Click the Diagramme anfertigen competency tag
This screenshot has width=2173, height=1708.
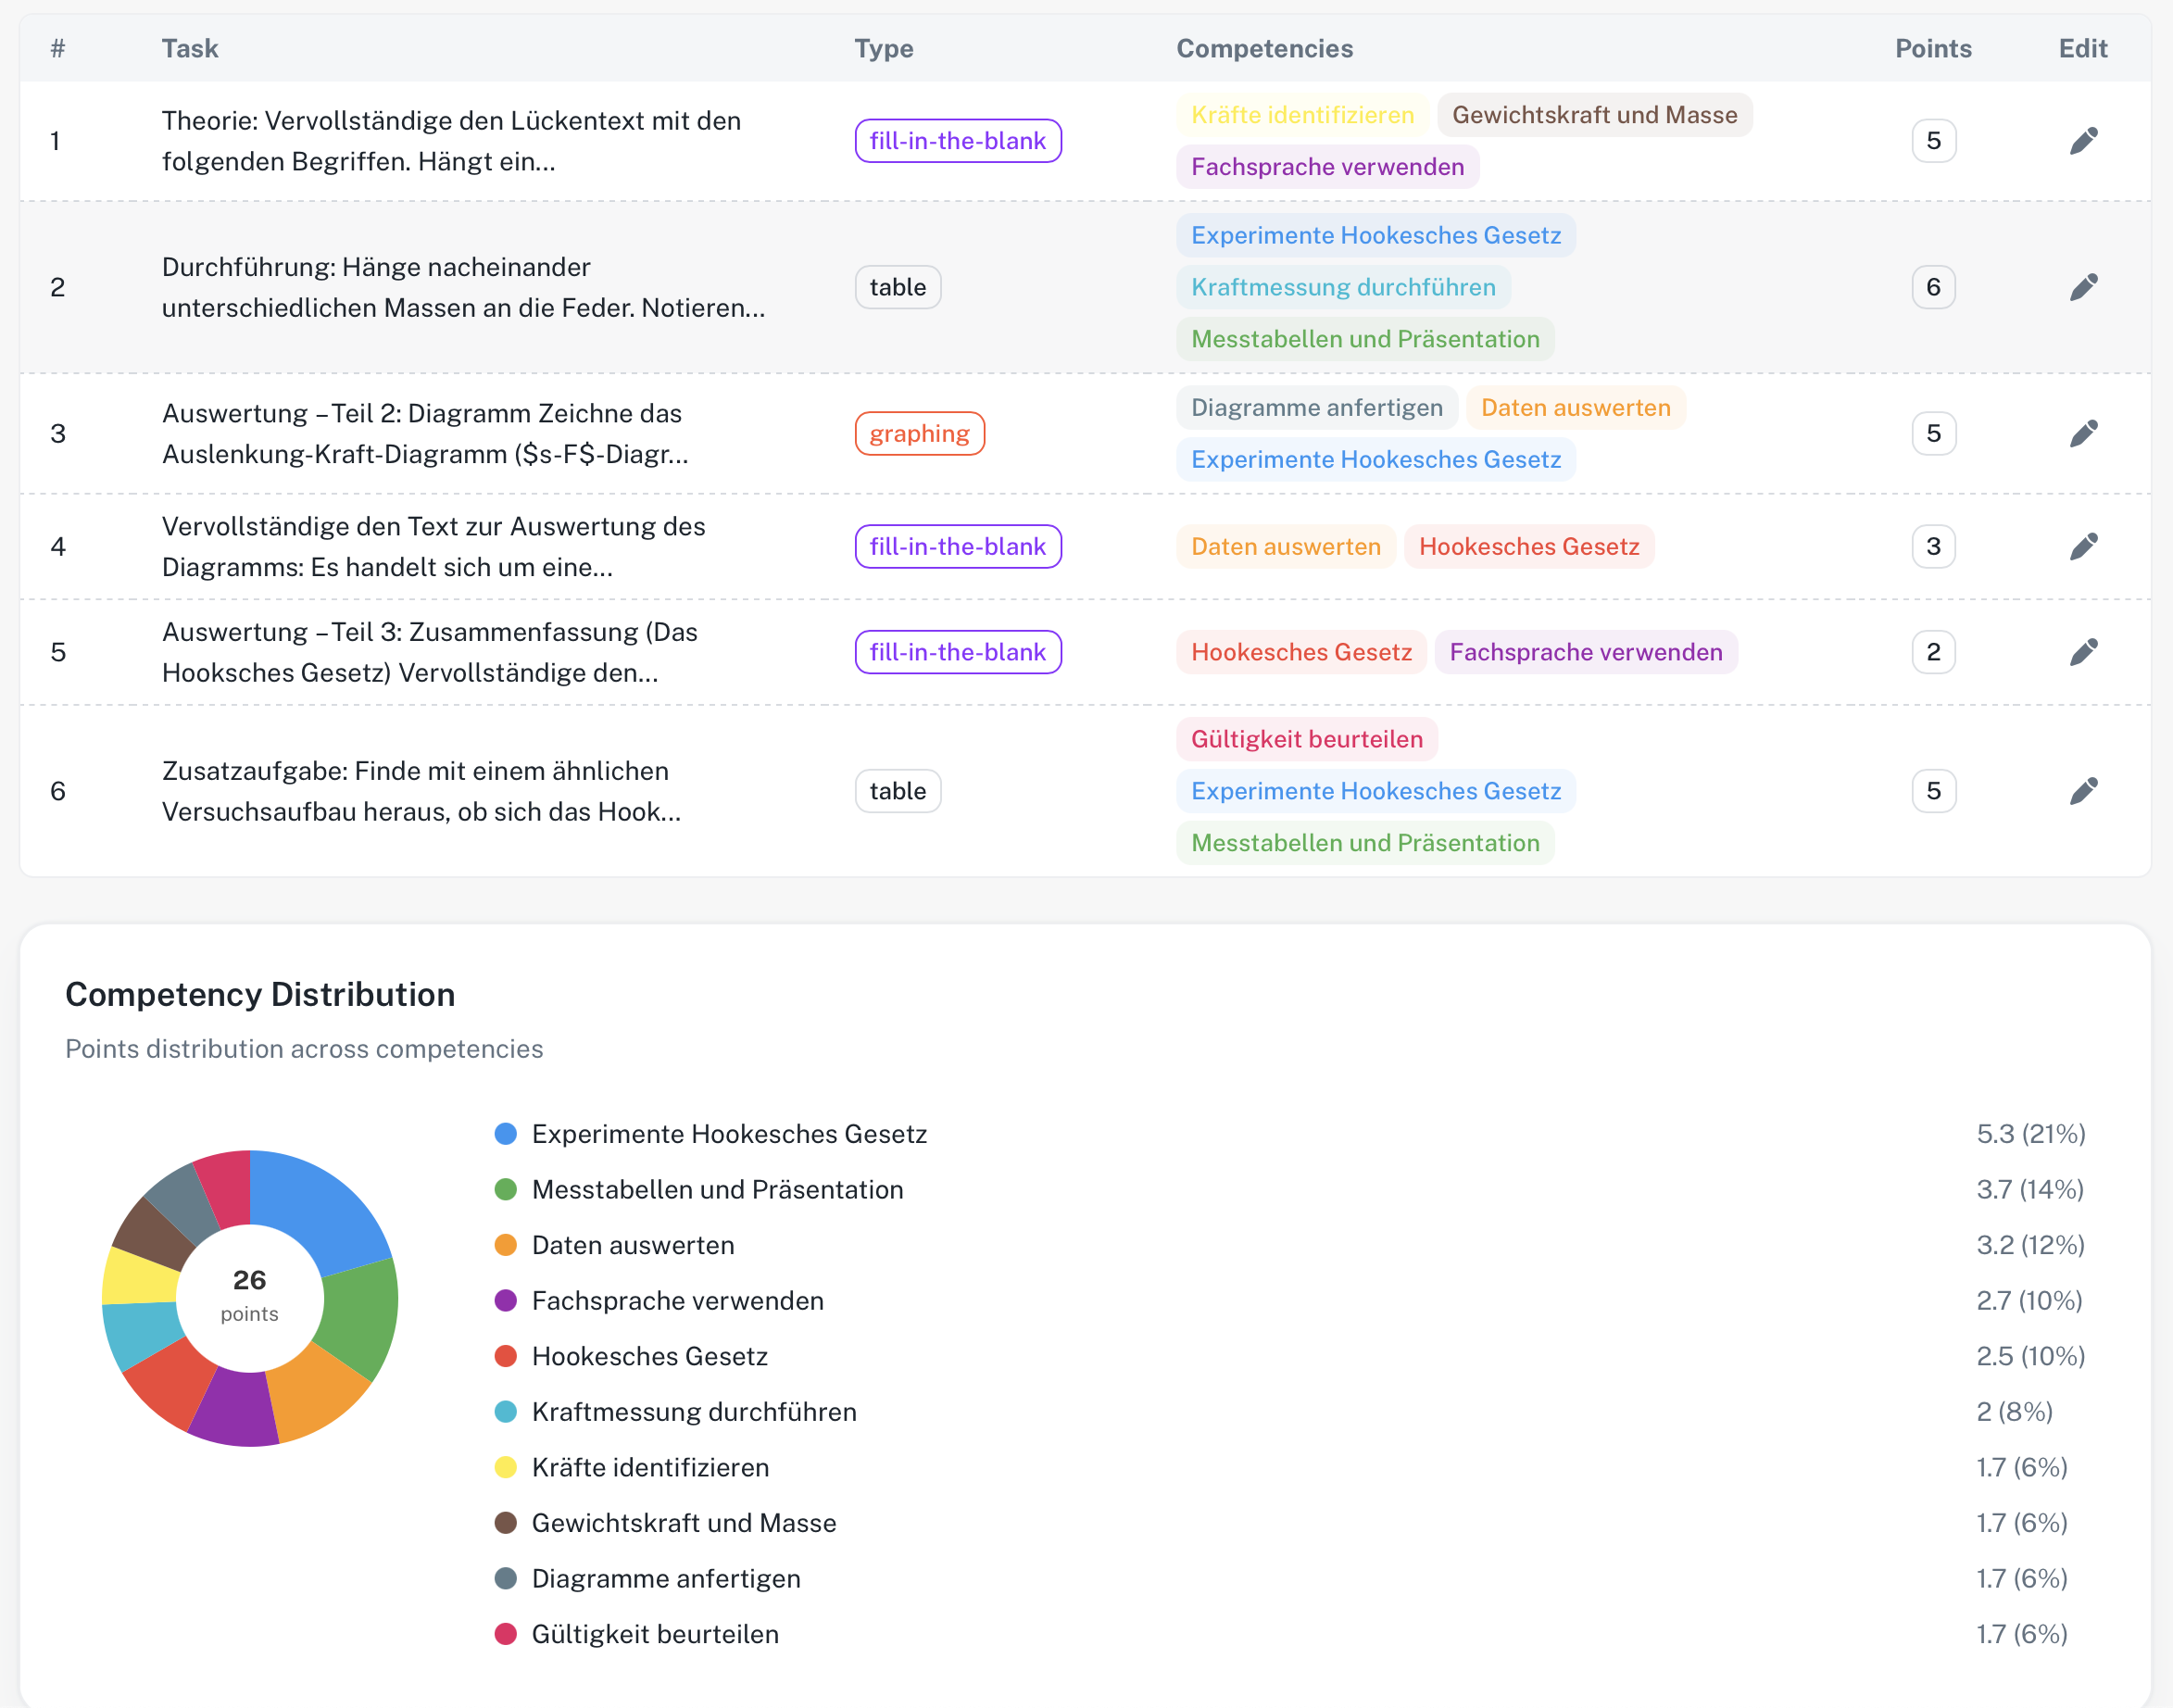pyautogui.click(x=1316, y=407)
